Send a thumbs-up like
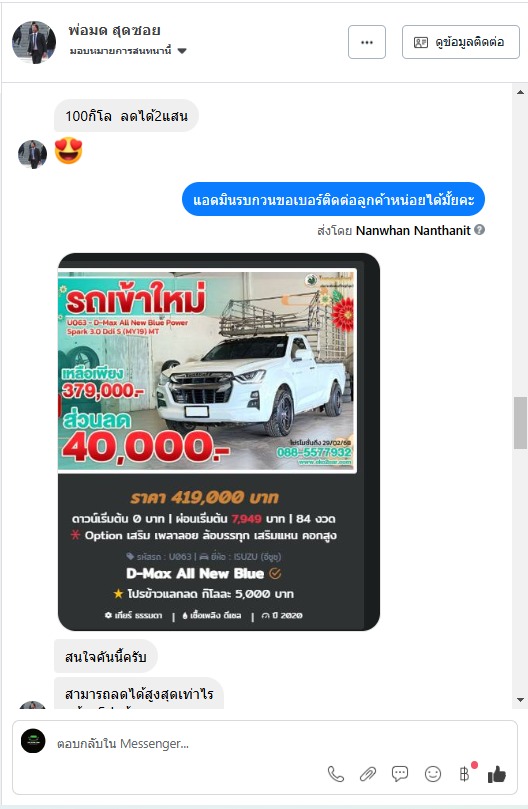 tap(497, 774)
